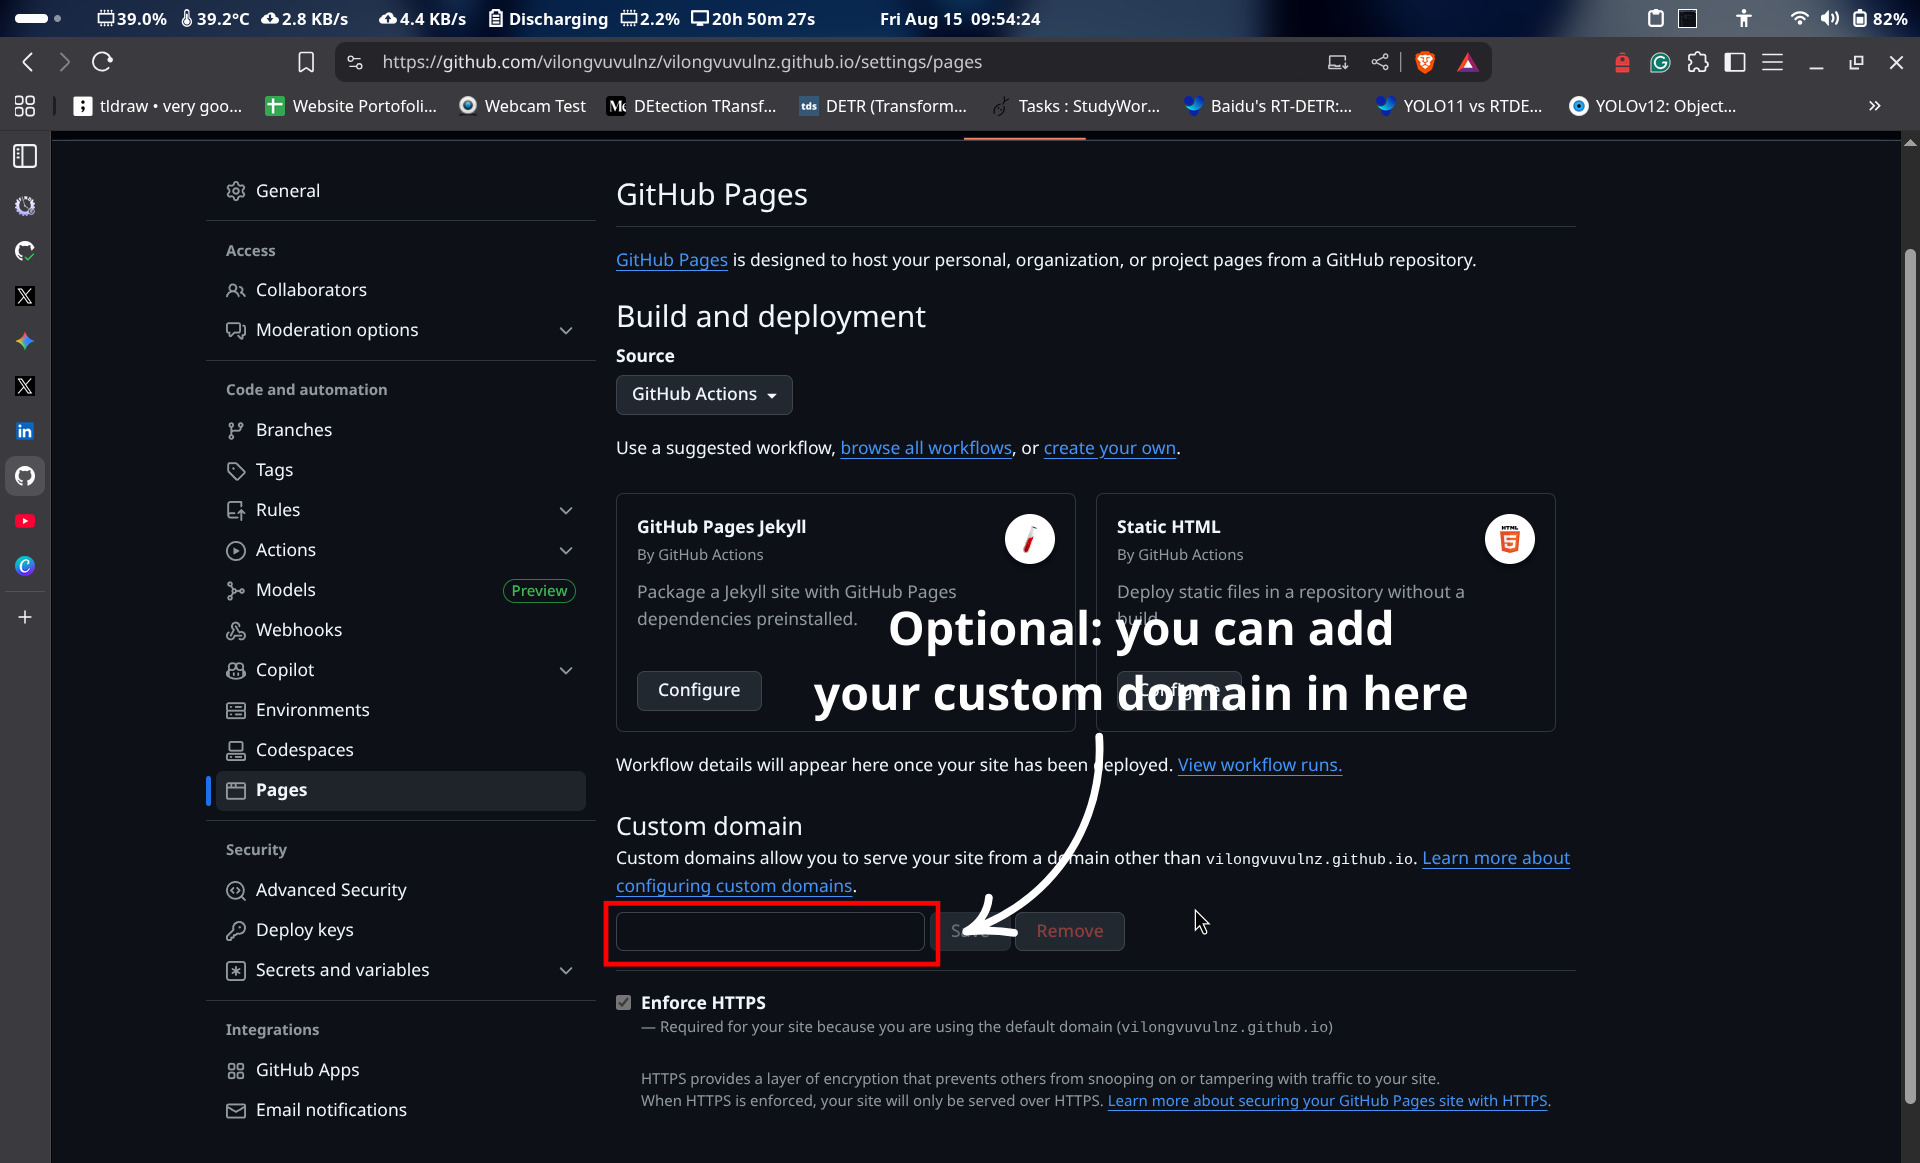The width and height of the screenshot is (1920, 1163).
Task: Follow the create your own link
Action: pyautogui.click(x=1110, y=448)
